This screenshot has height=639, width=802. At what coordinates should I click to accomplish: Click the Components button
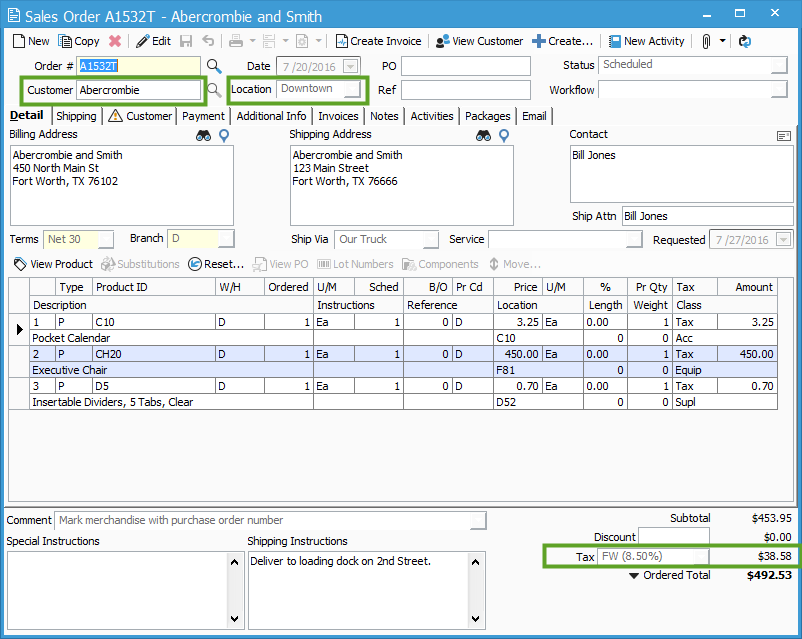coord(440,264)
